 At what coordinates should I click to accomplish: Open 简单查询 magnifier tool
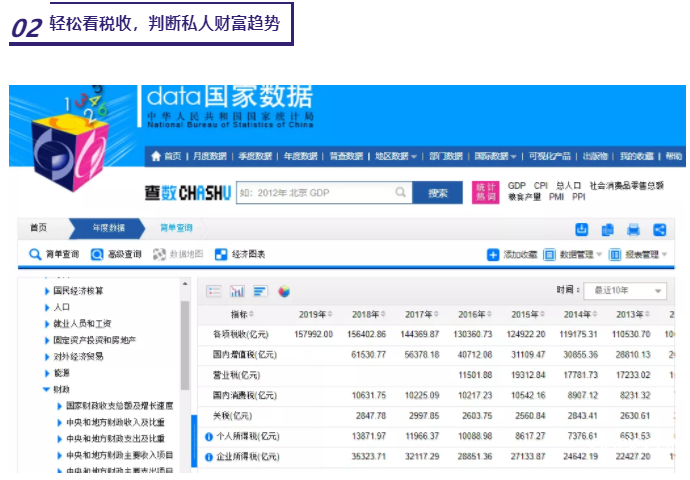coord(54,254)
